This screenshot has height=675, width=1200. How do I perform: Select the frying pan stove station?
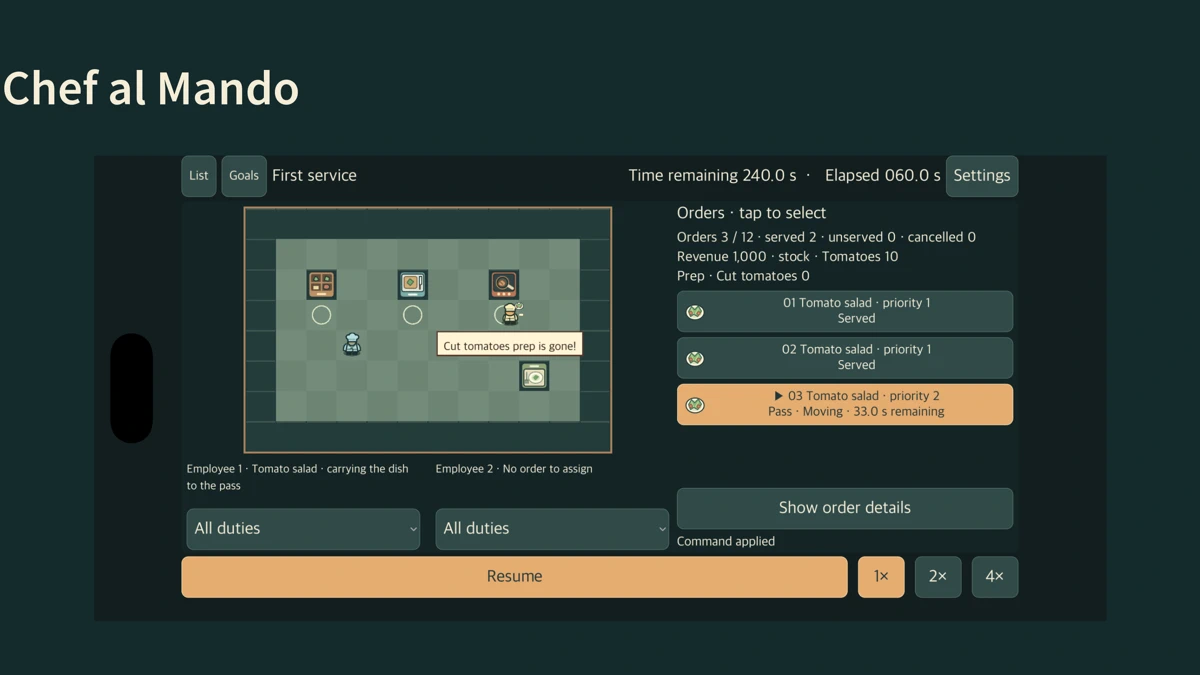(504, 285)
